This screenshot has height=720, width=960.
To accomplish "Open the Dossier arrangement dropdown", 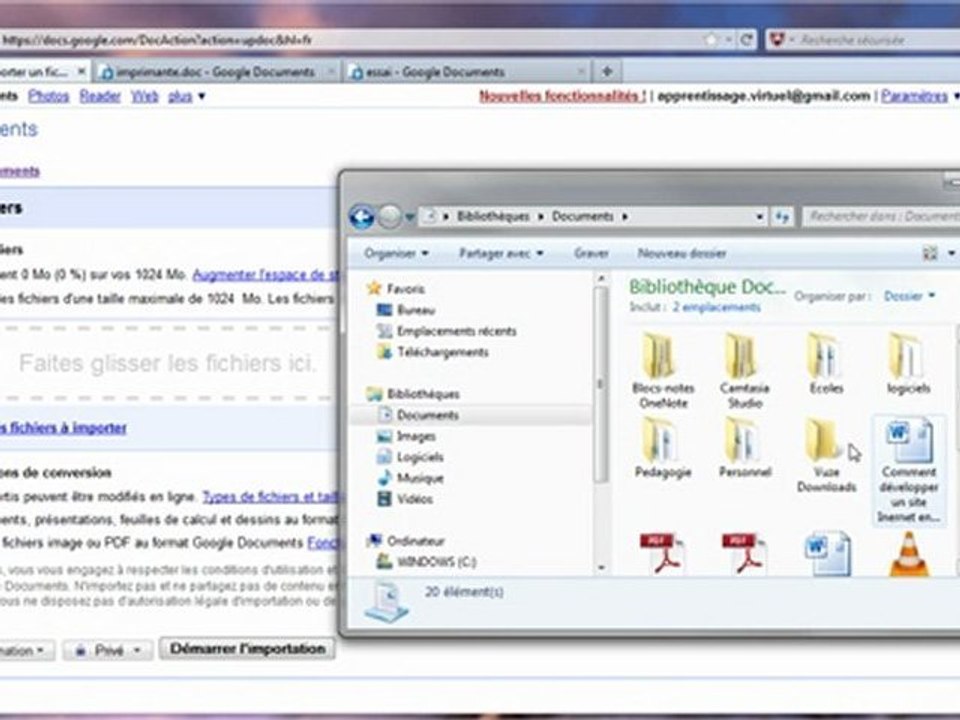I will pyautogui.click(x=909, y=296).
